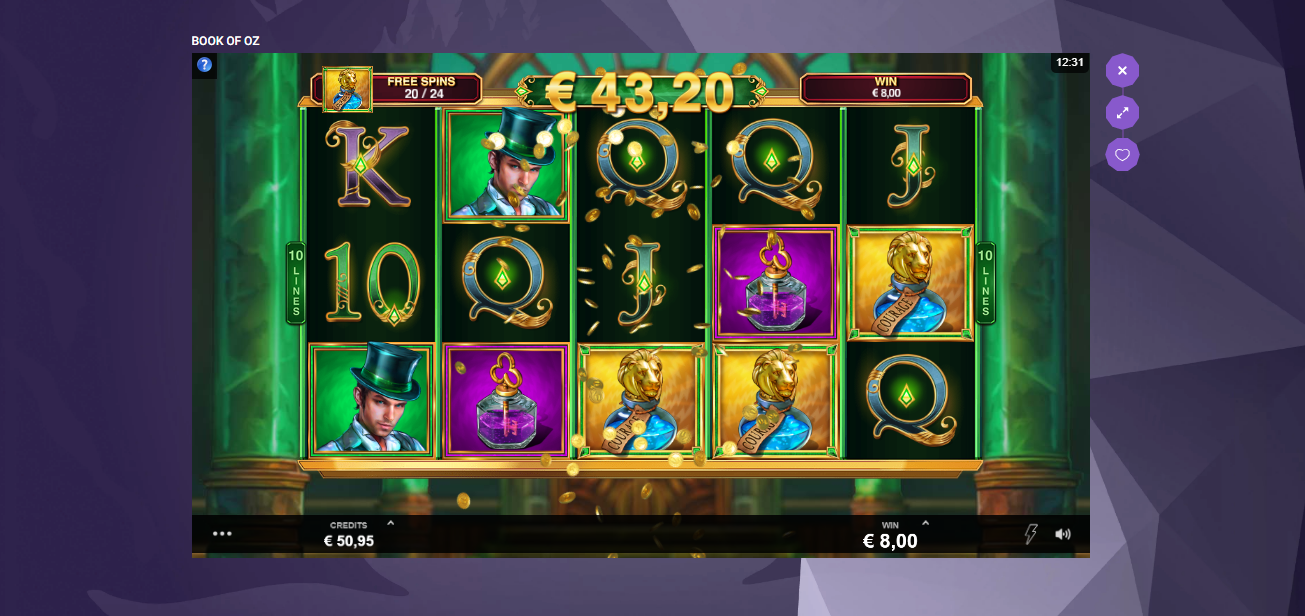This screenshot has width=1305, height=616.
Task: Click the wizard symbol in top hat, second reel
Action: click(x=507, y=165)
